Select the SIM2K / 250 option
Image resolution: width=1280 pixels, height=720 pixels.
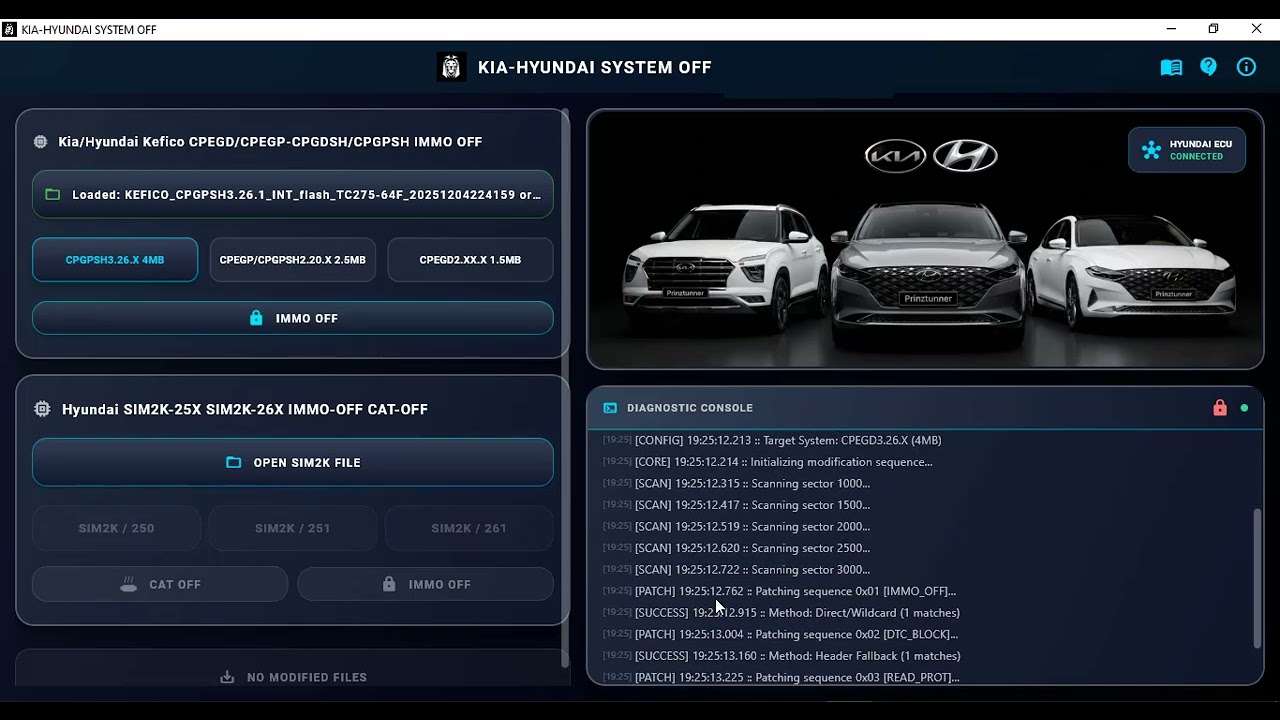[x=116, y=528]
